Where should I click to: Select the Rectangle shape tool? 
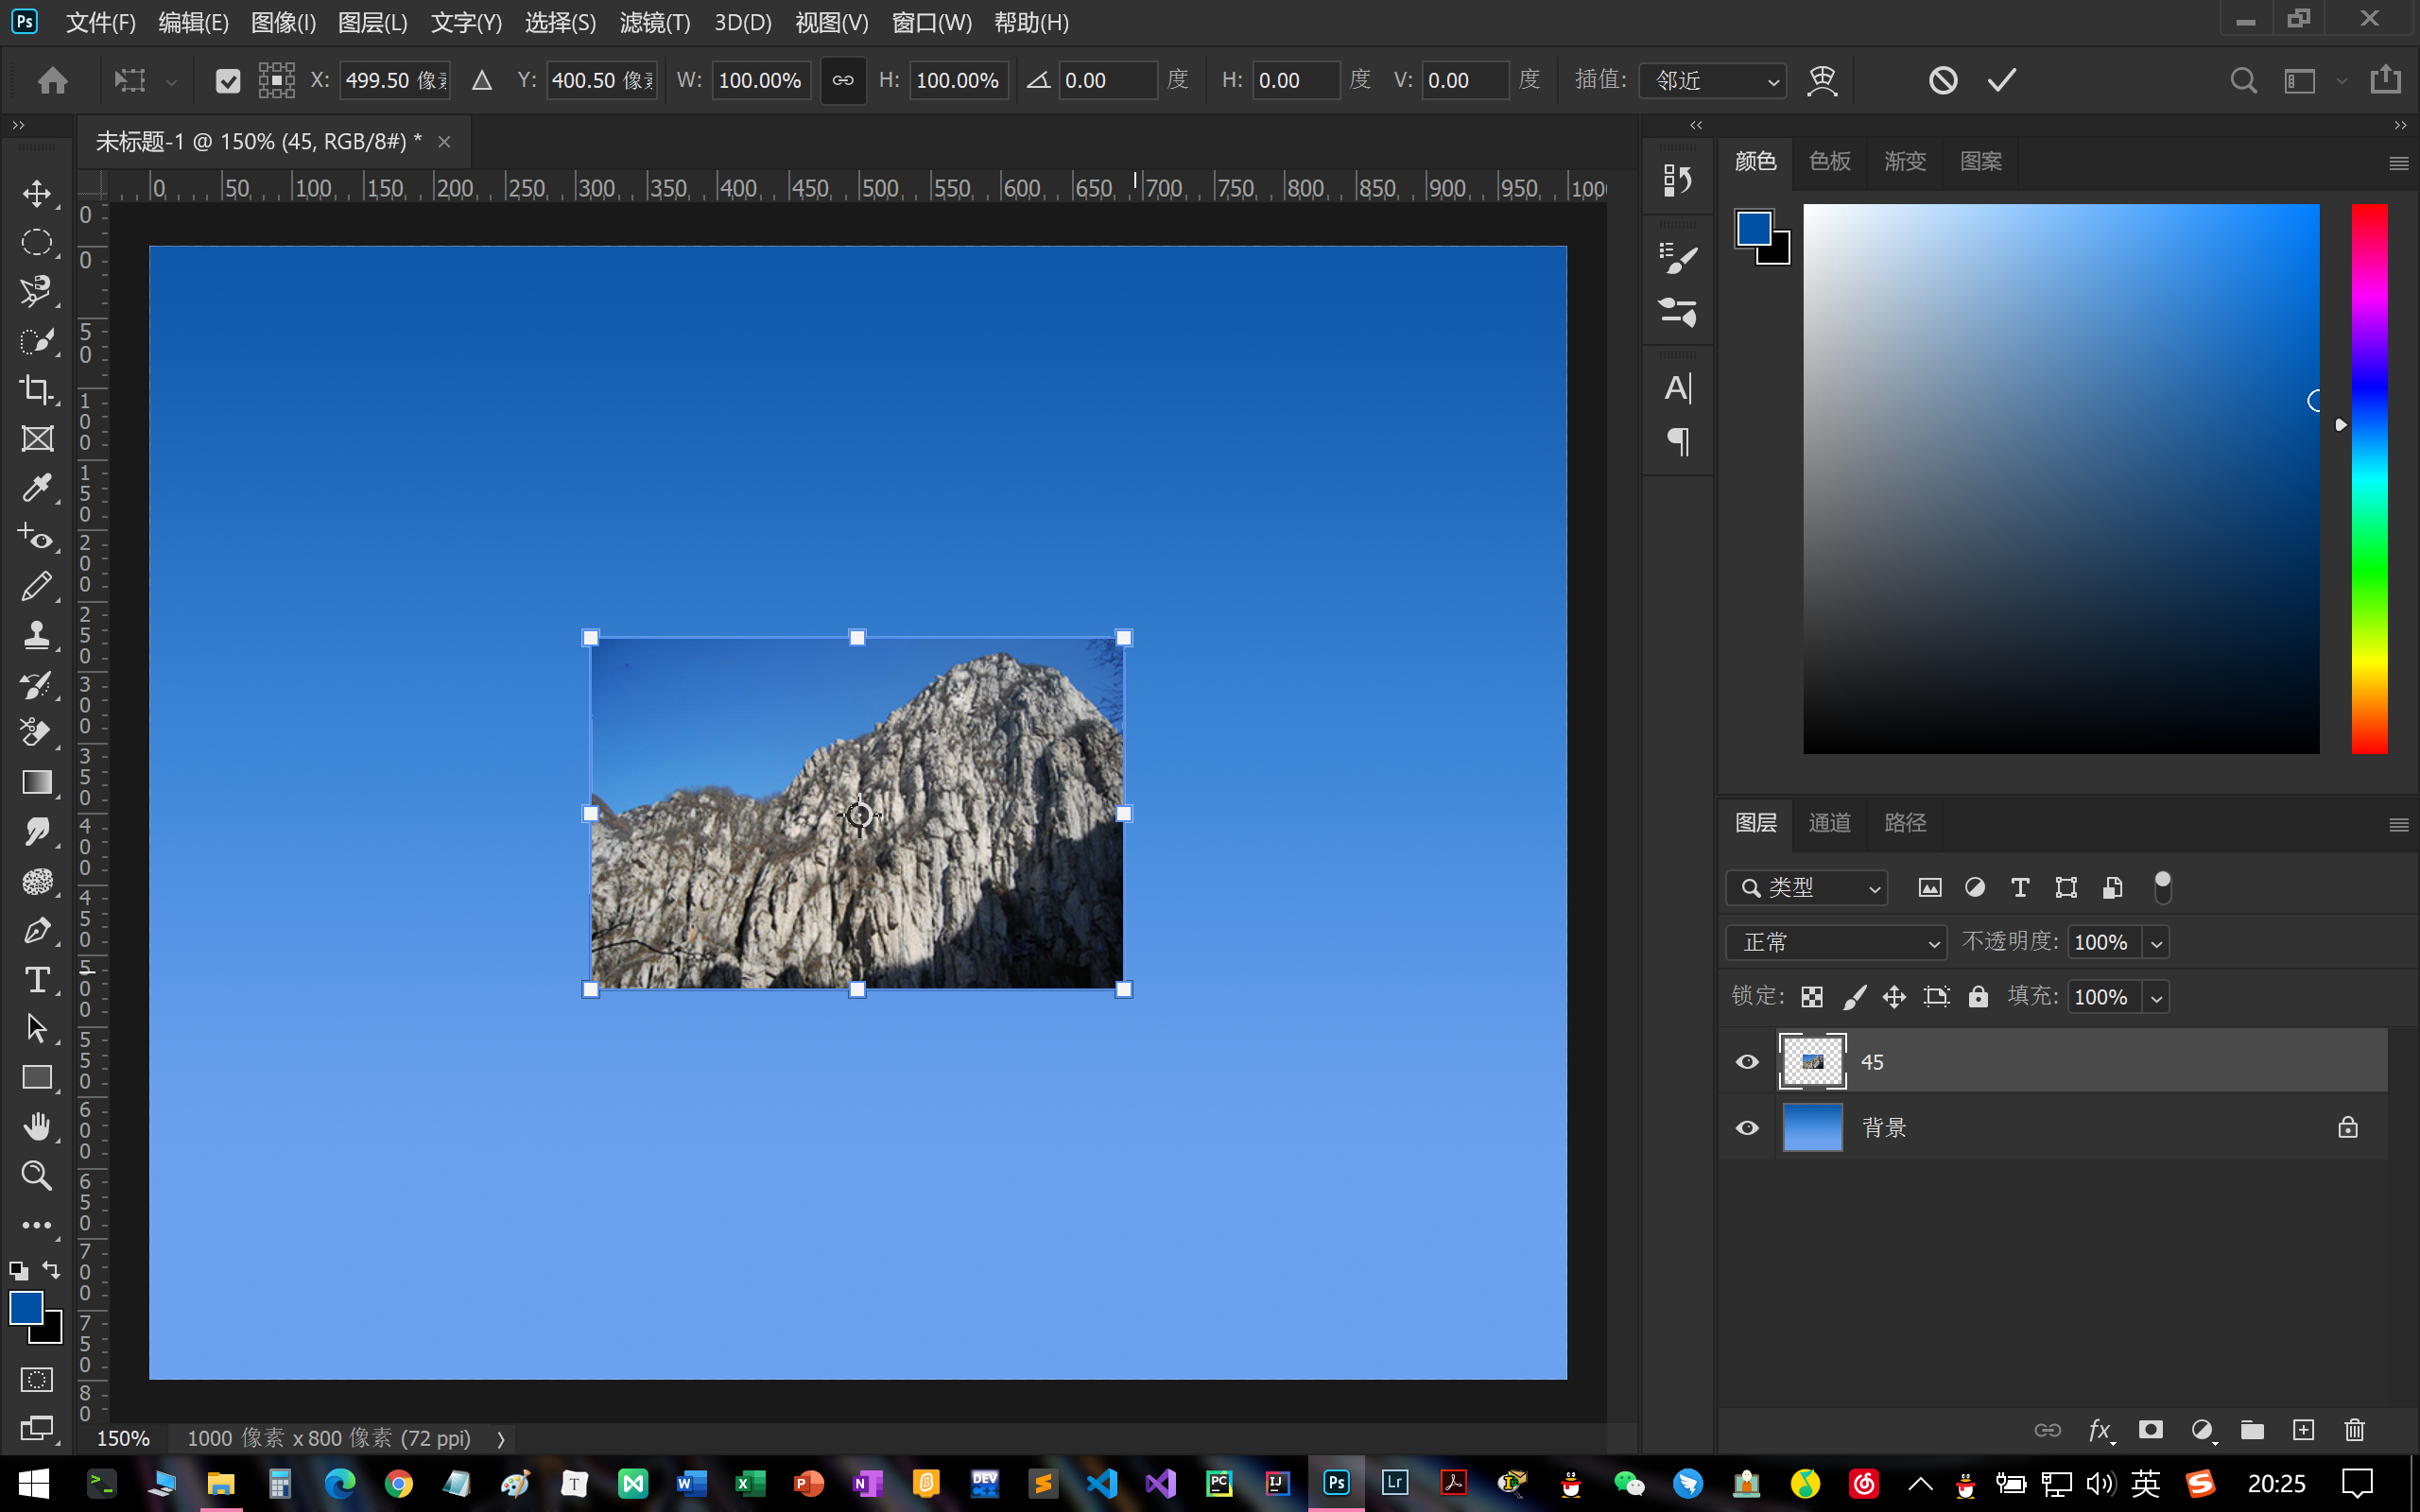click(x=37, y=1078)
